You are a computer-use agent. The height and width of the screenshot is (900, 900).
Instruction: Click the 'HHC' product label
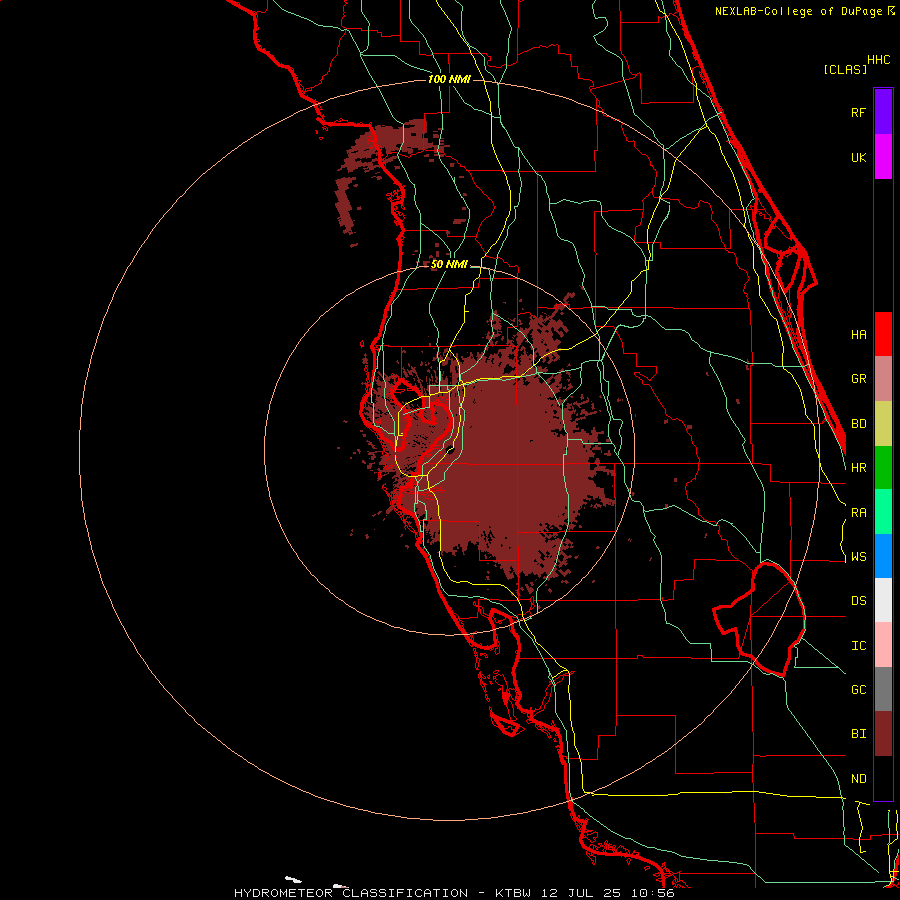879,60
